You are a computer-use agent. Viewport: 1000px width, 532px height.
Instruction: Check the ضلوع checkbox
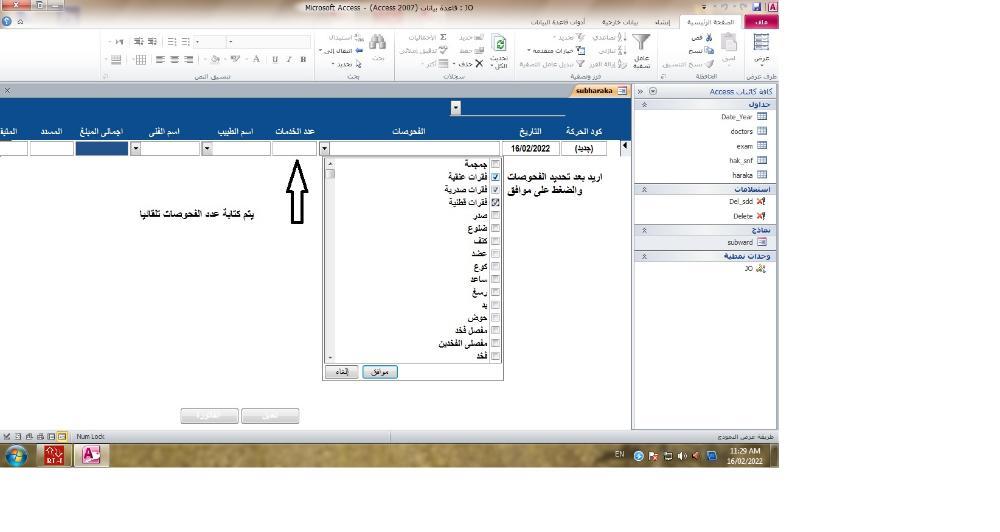pos(496,228)
